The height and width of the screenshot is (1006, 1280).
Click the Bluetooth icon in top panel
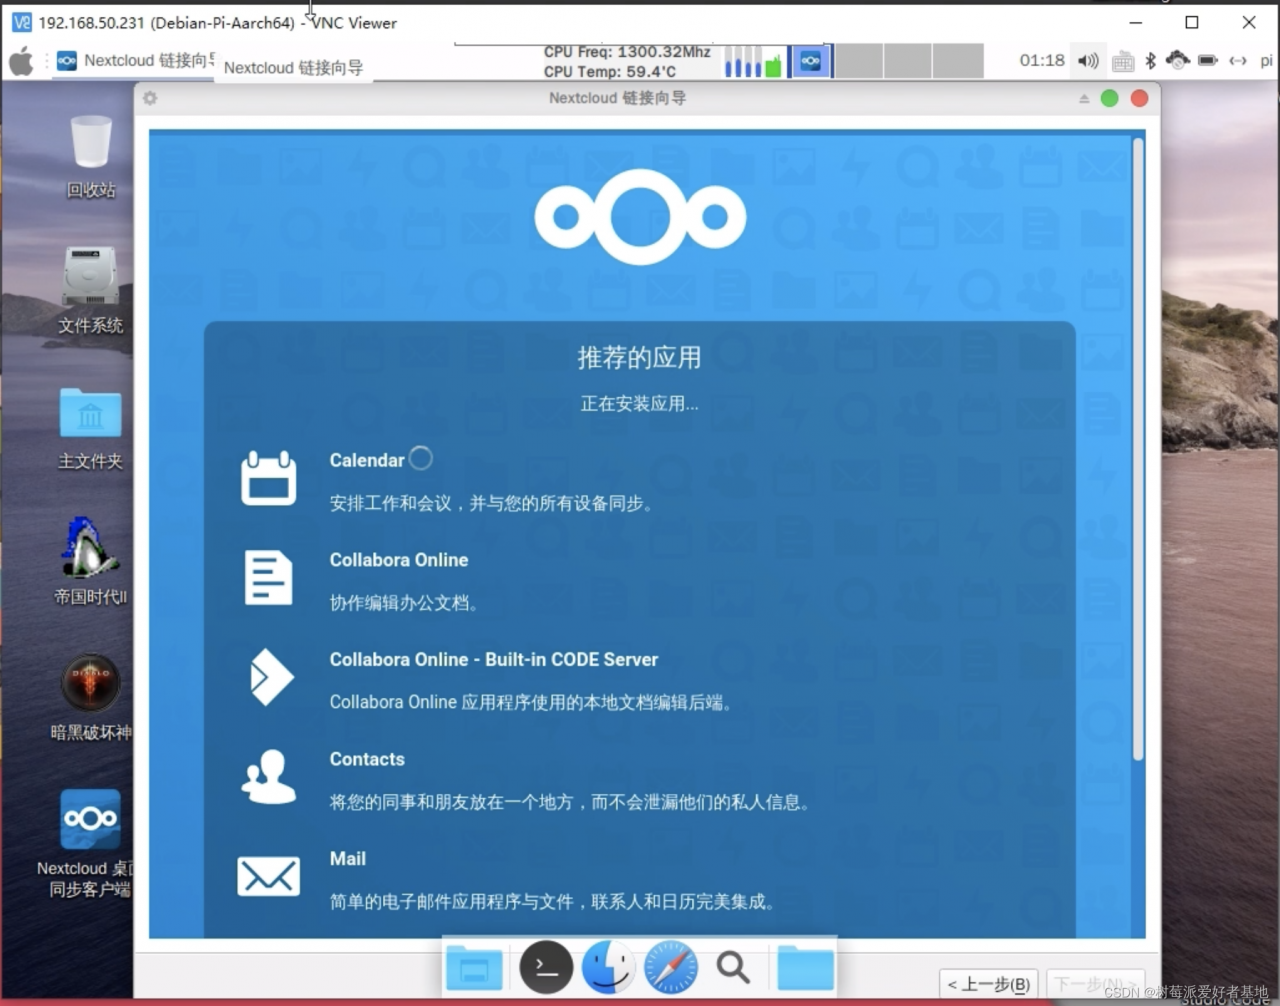pos(1151,61)
